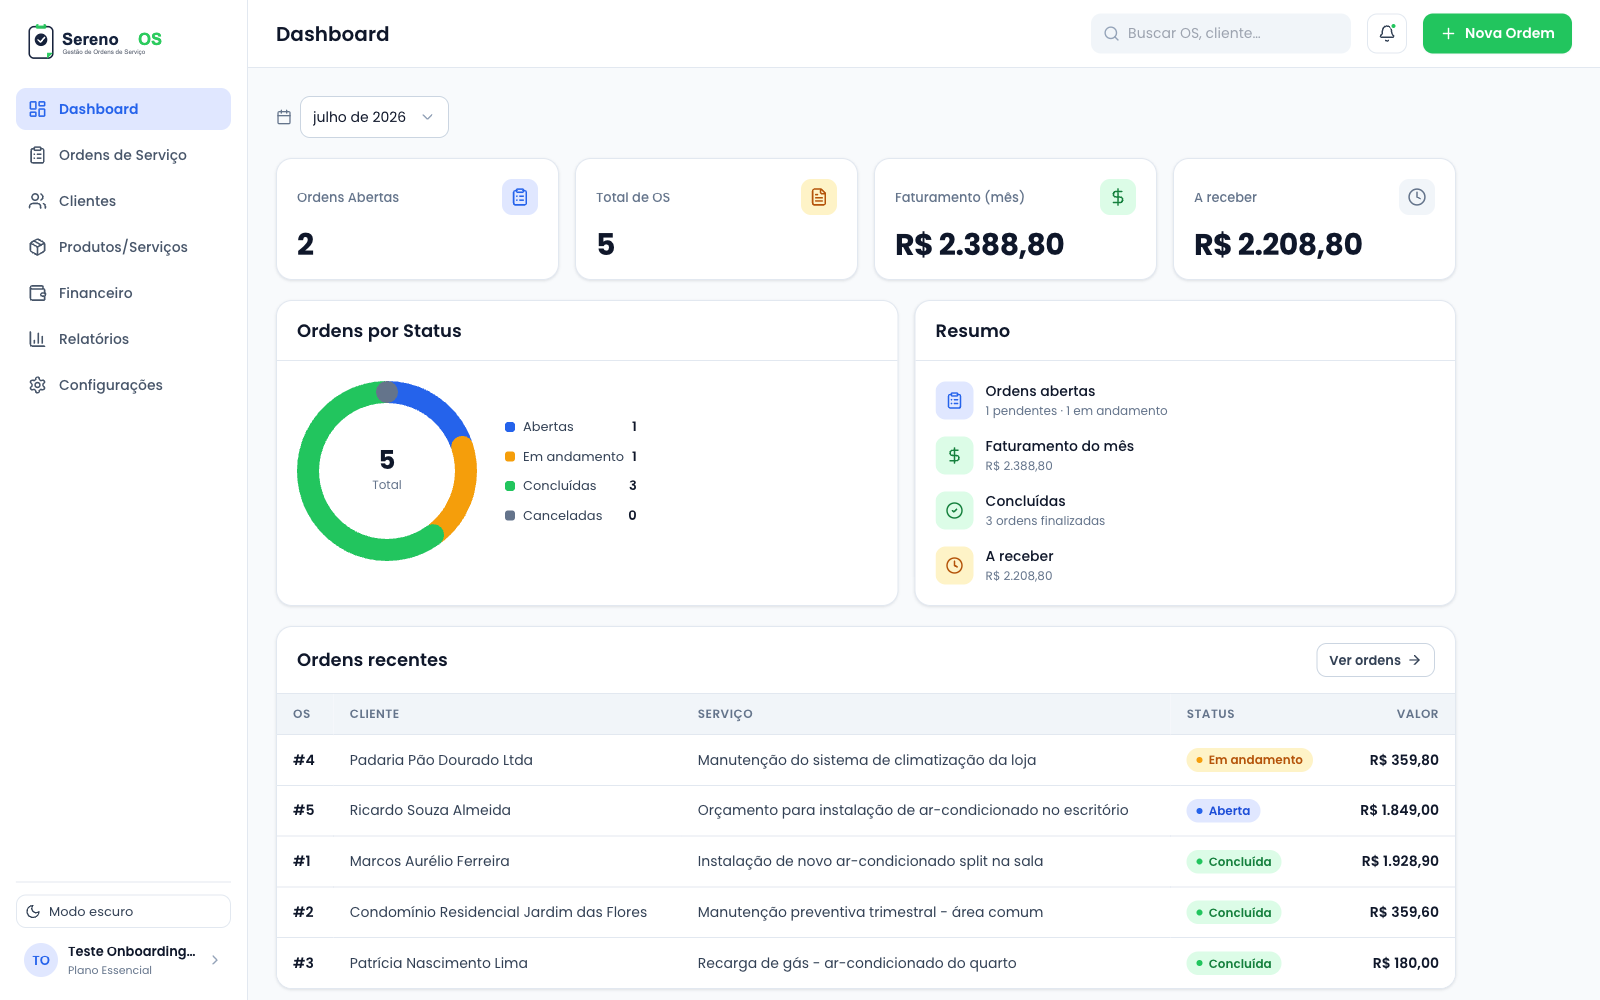Expand the Teste Onboarding account chevron
The image size is (1600, 1000).
pos(215,960)
